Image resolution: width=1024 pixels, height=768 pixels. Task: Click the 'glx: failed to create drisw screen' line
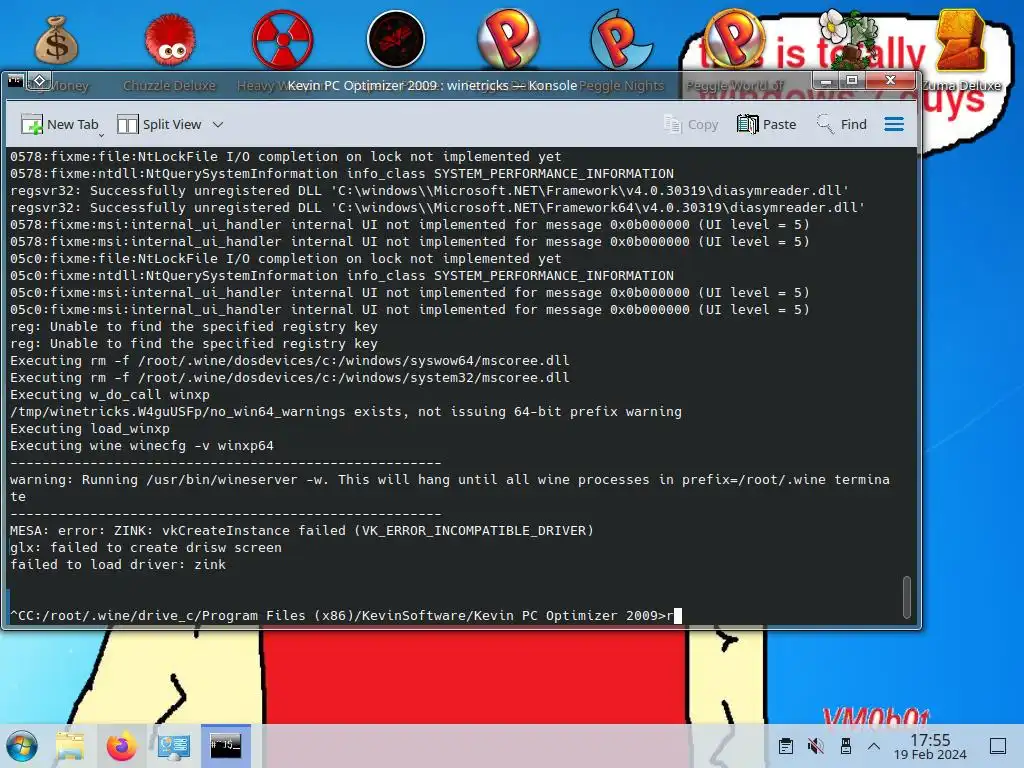click(x=146, y=547)
